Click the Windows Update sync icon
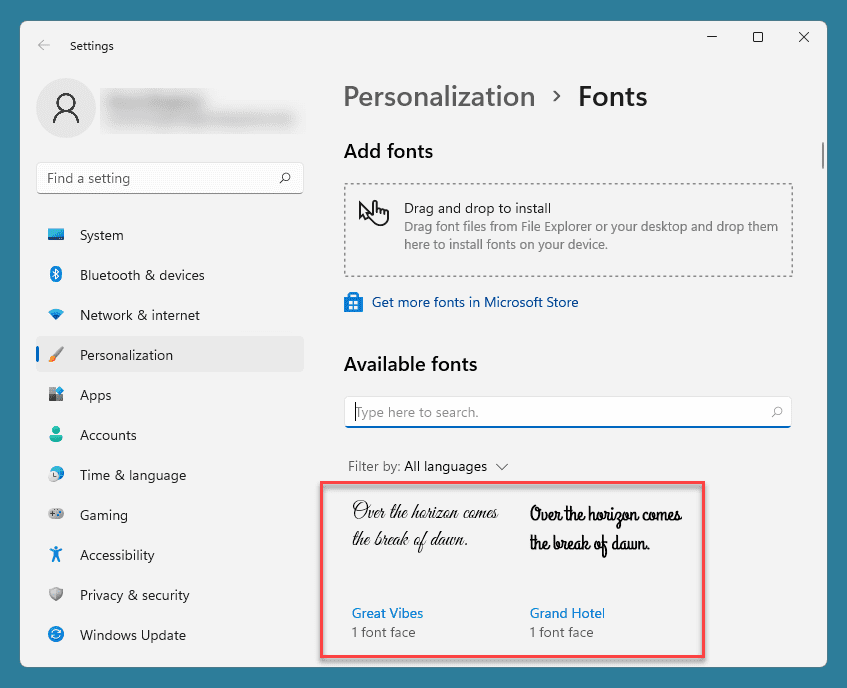 [x=56, y=634]
